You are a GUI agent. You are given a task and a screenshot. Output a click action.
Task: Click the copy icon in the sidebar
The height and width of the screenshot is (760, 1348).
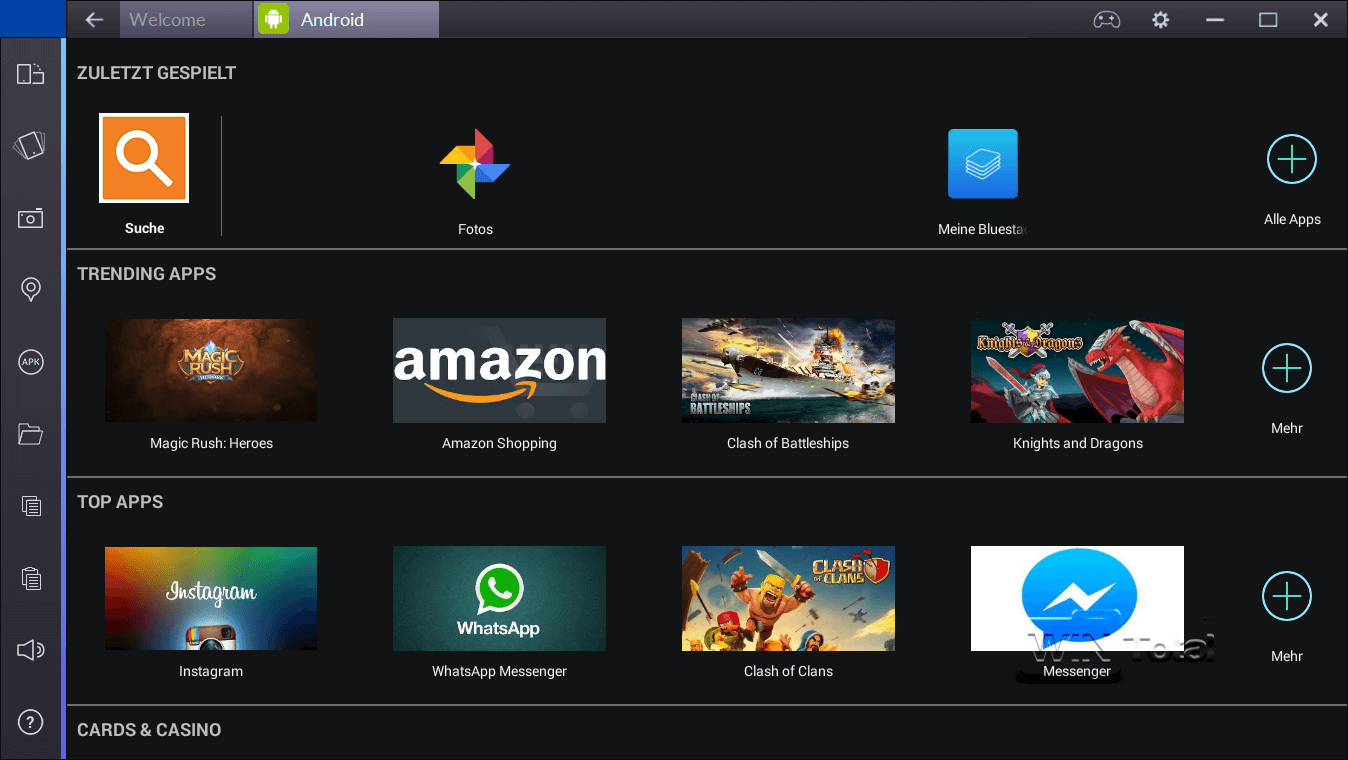(x=30, y=506)
